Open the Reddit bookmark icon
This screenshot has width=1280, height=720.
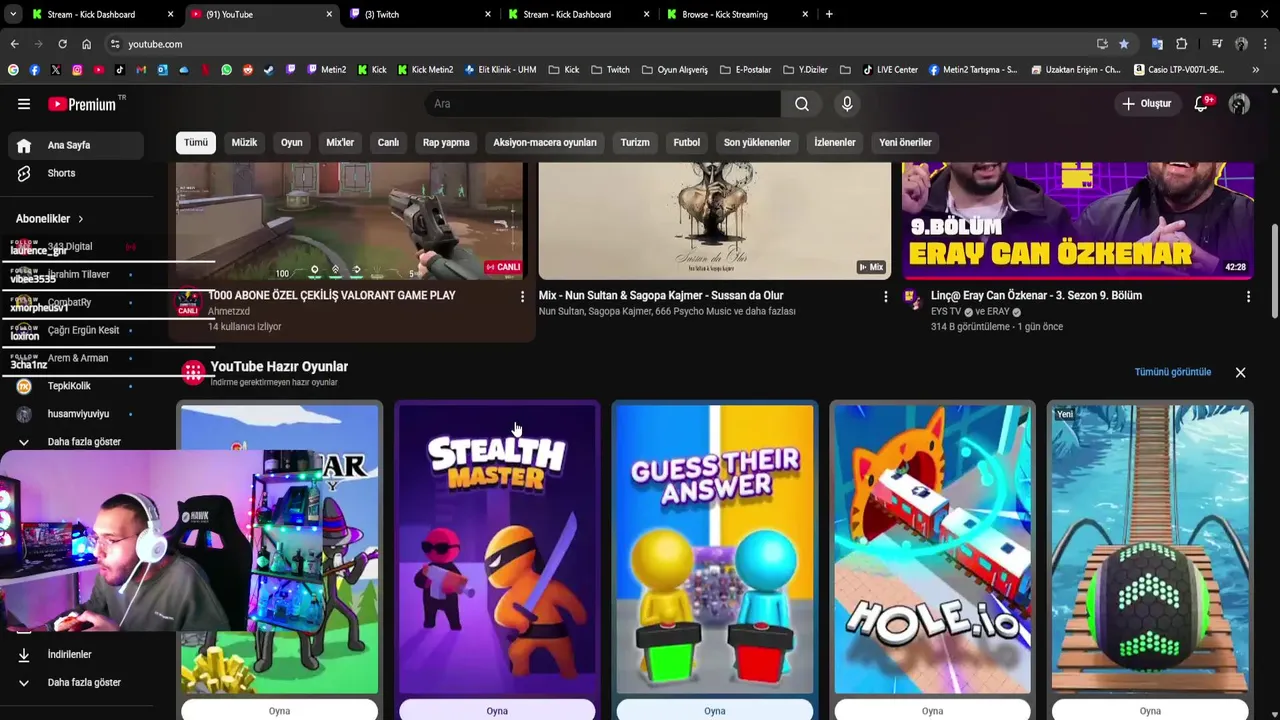pos(248,70)
